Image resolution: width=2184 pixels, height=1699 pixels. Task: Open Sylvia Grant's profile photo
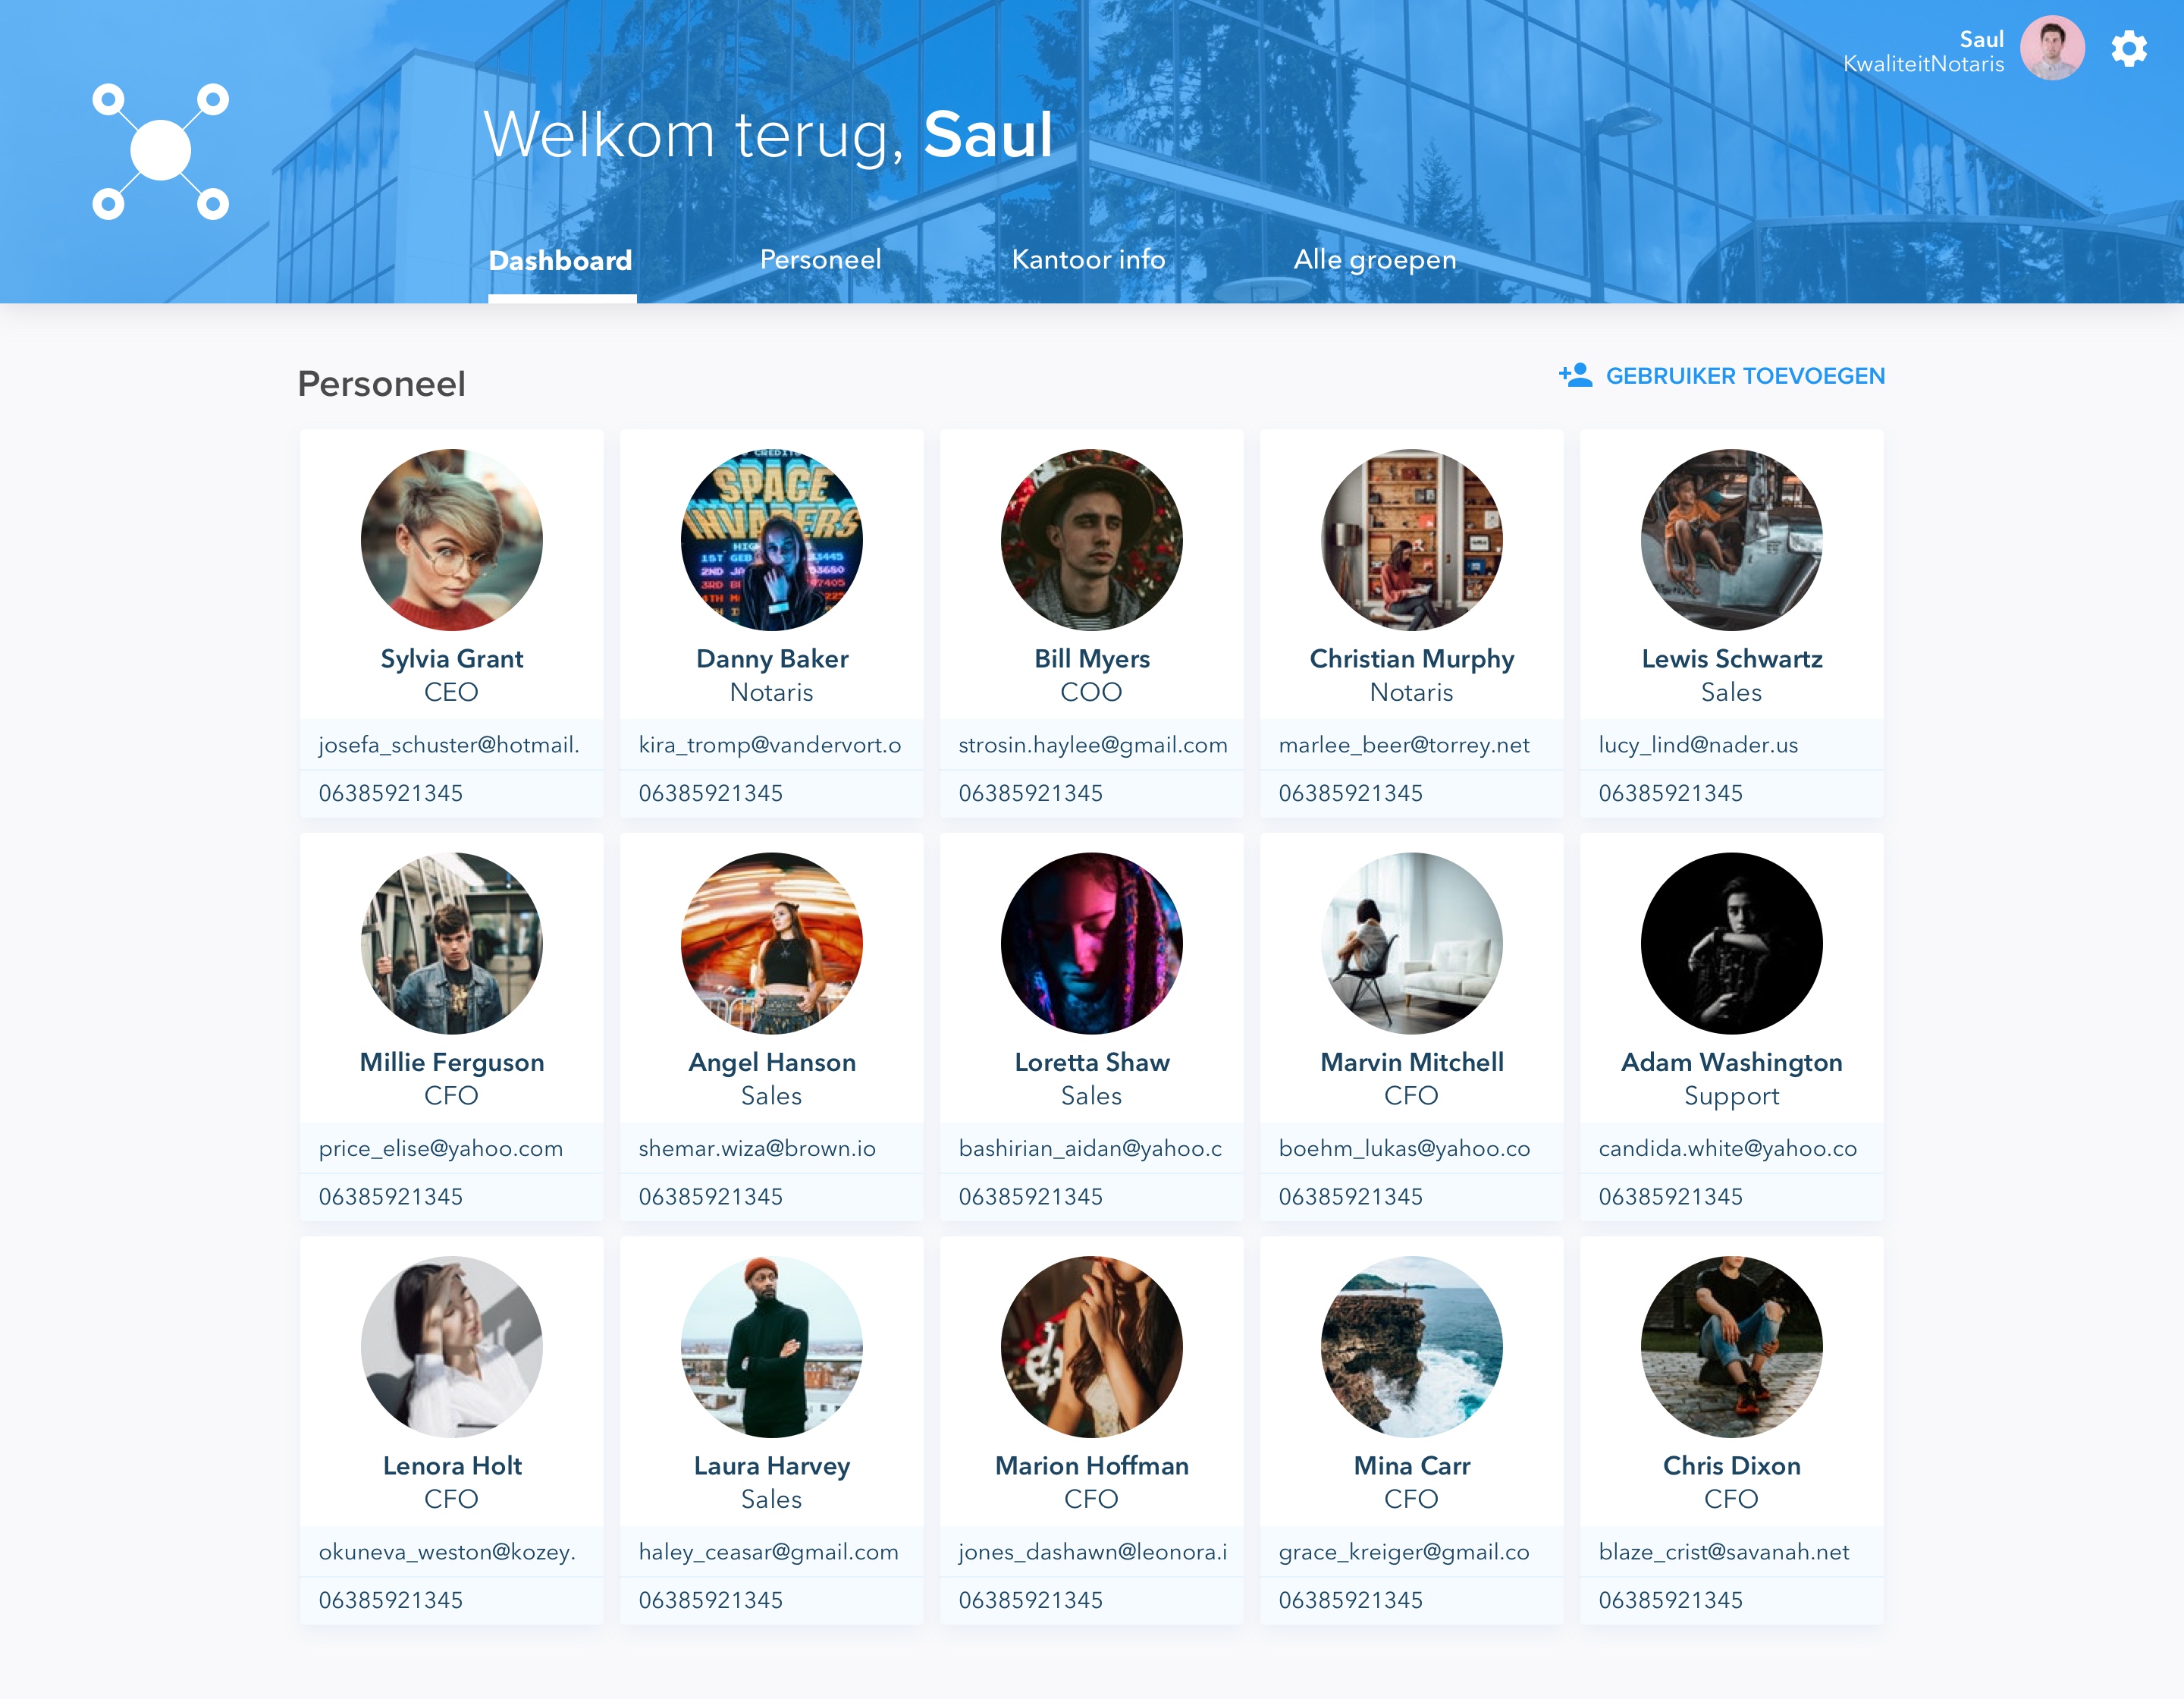(452, 540)
